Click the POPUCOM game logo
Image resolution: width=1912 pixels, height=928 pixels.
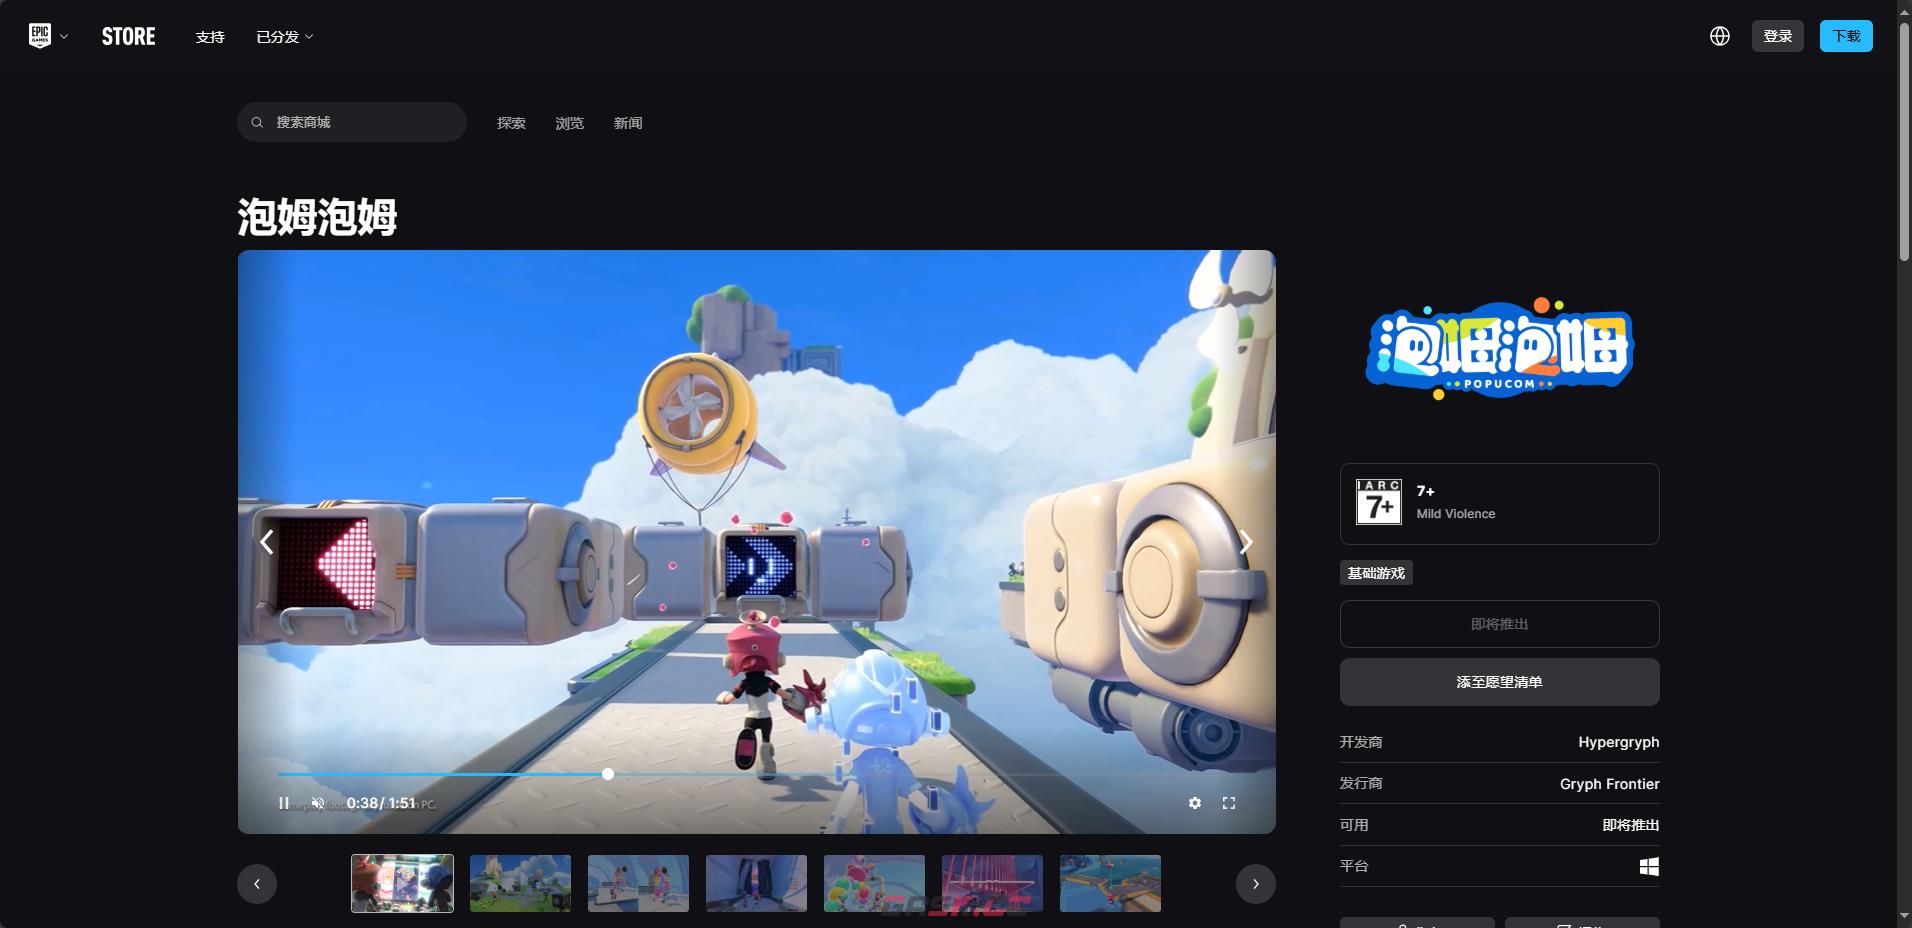1499,348
